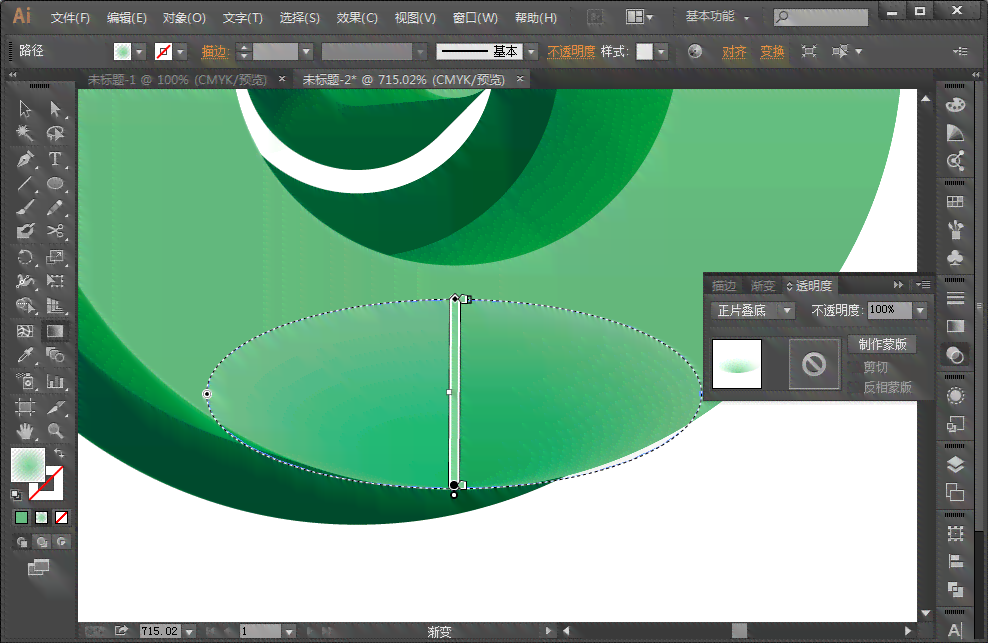
Task: Set paint type to Gradient below swatches
Action: tap(42, 518)
